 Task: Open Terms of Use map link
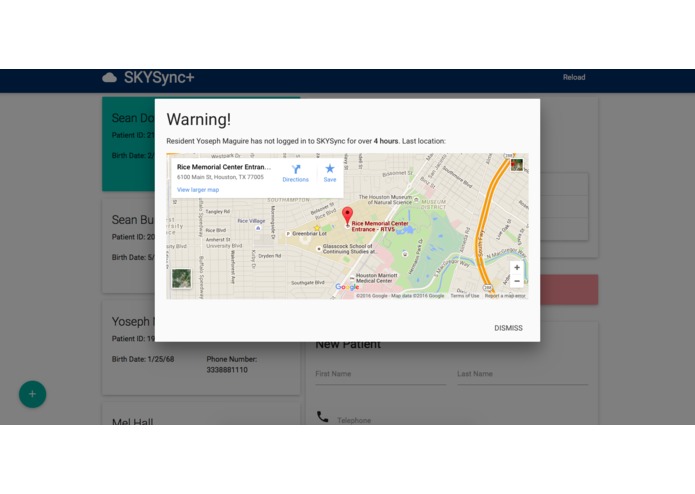[x=465, y=296]
